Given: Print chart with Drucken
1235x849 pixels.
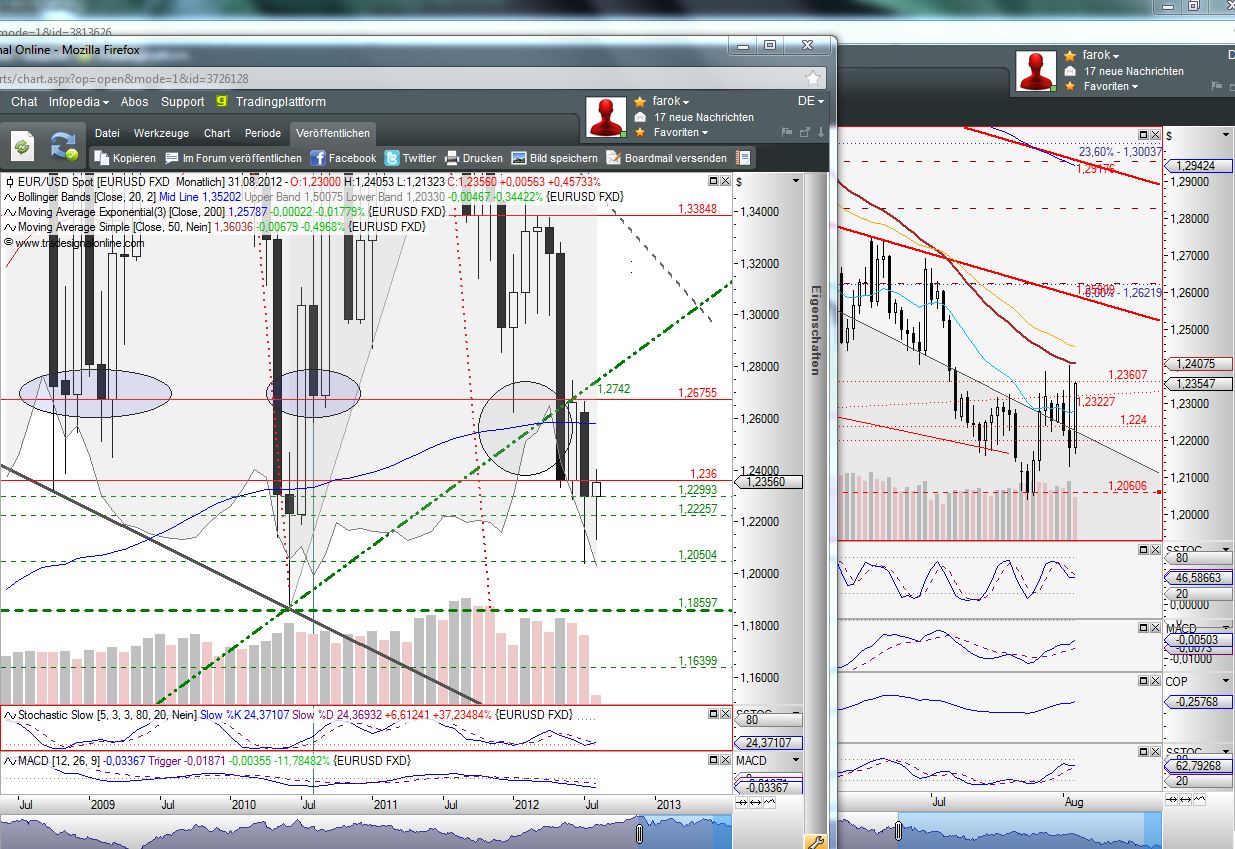Looking at the screenshot, I should [x=474, y=158].
